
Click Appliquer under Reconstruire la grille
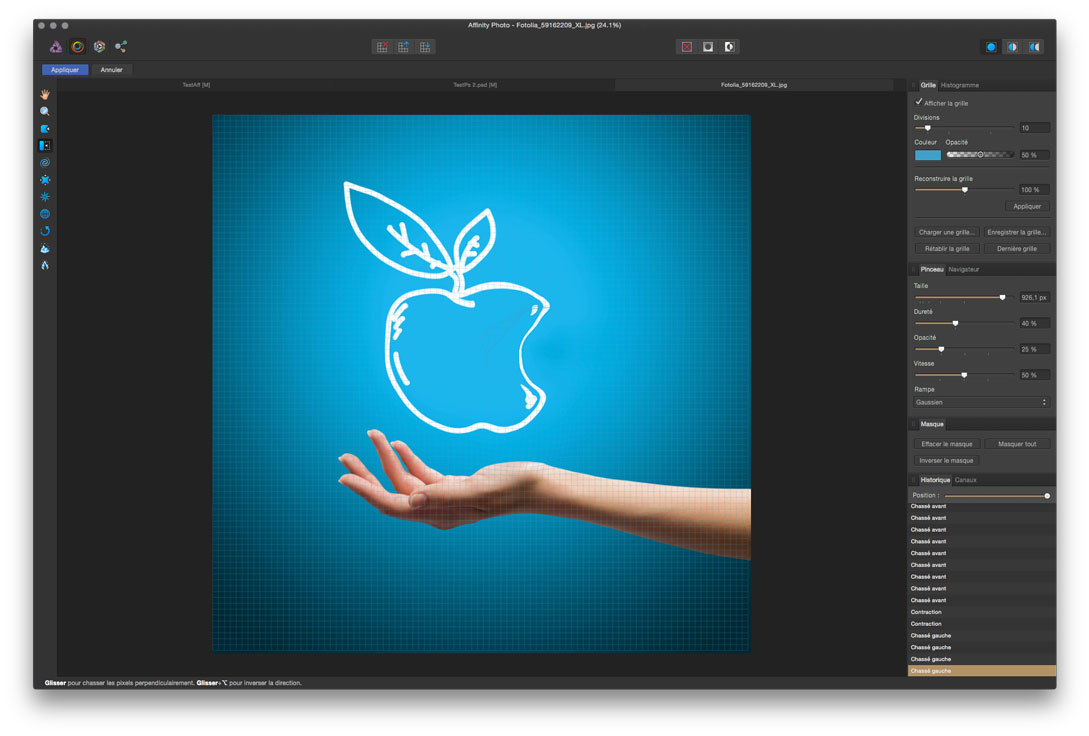click(x=1026, y=206)
